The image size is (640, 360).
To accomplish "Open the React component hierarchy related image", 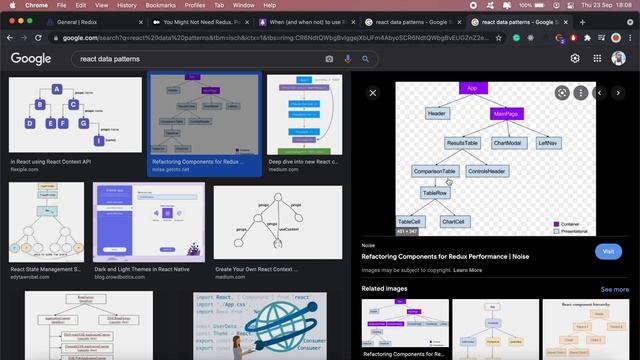I will pos(586,329).
